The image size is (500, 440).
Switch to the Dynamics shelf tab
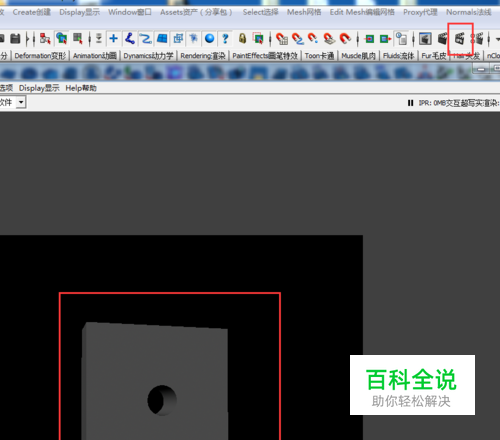pyautogui.click(x=148, y=56)
